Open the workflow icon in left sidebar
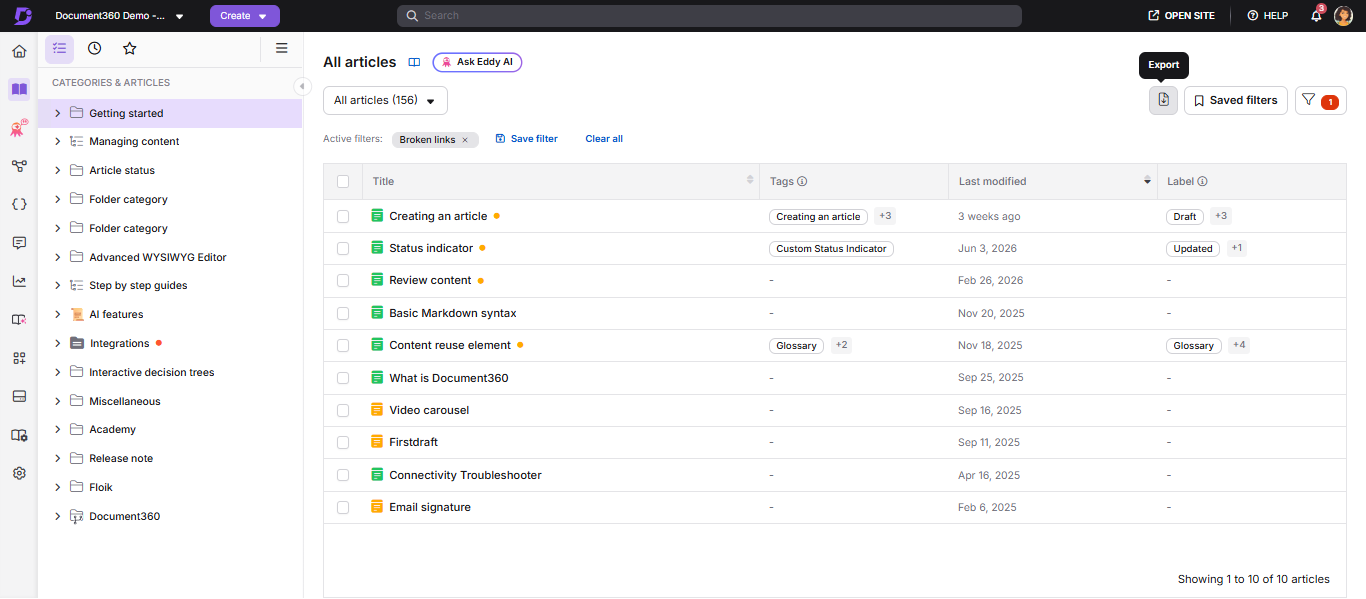Image resolution: width=1366 pixels, height=599 pixels. click(x=19, y=166)
